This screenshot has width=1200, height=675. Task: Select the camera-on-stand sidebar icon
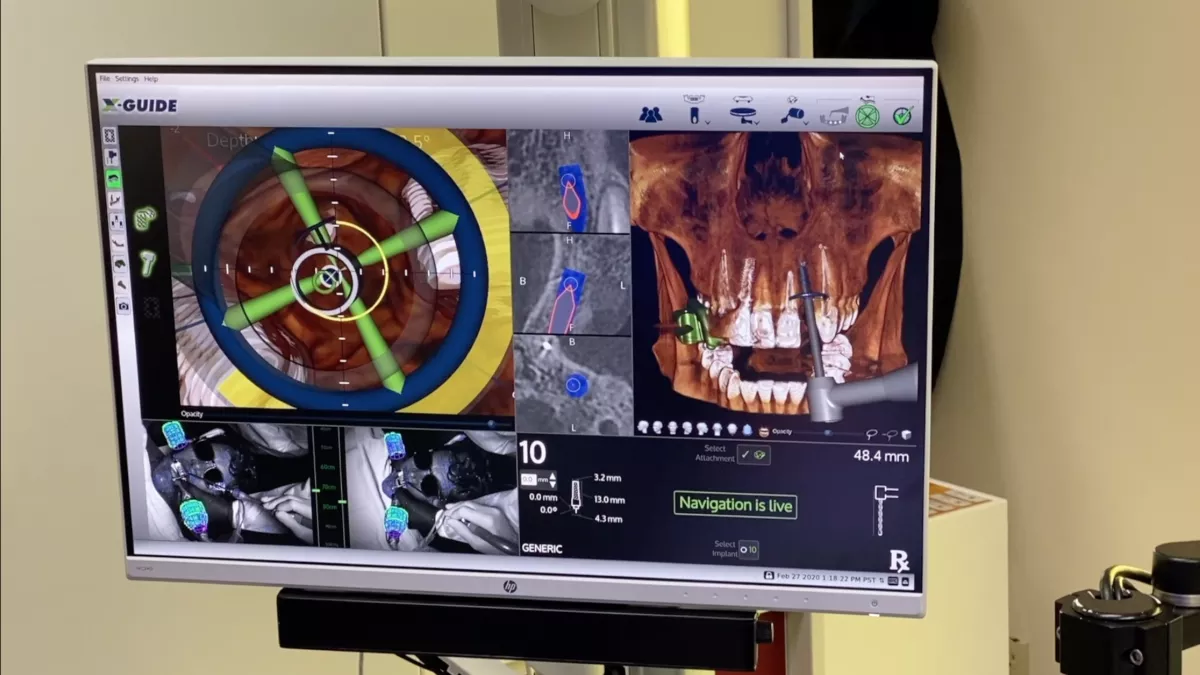tap(112, 156)
